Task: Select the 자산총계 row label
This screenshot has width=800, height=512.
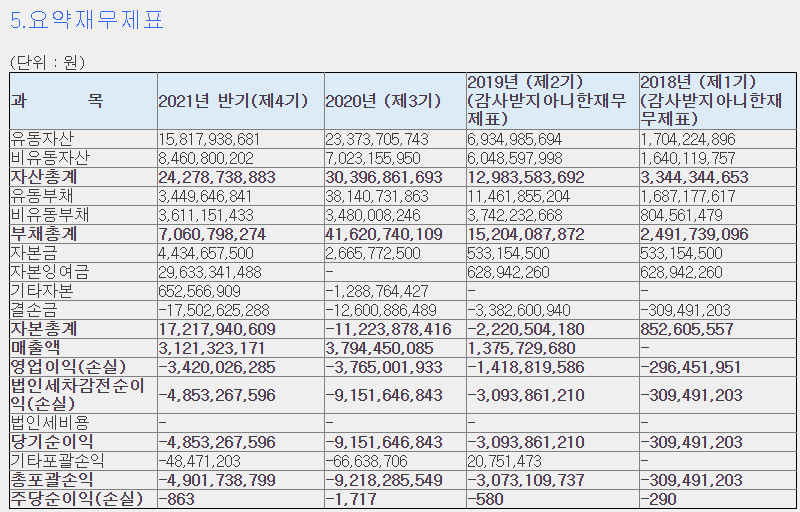Action: pyautogui.click(x=44, y=177)
